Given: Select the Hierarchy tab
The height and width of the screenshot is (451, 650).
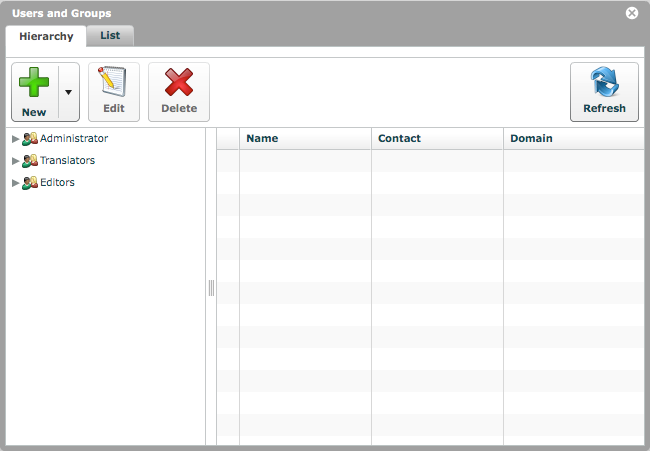Looking at the screenshot, I should (x=46, y=36).
